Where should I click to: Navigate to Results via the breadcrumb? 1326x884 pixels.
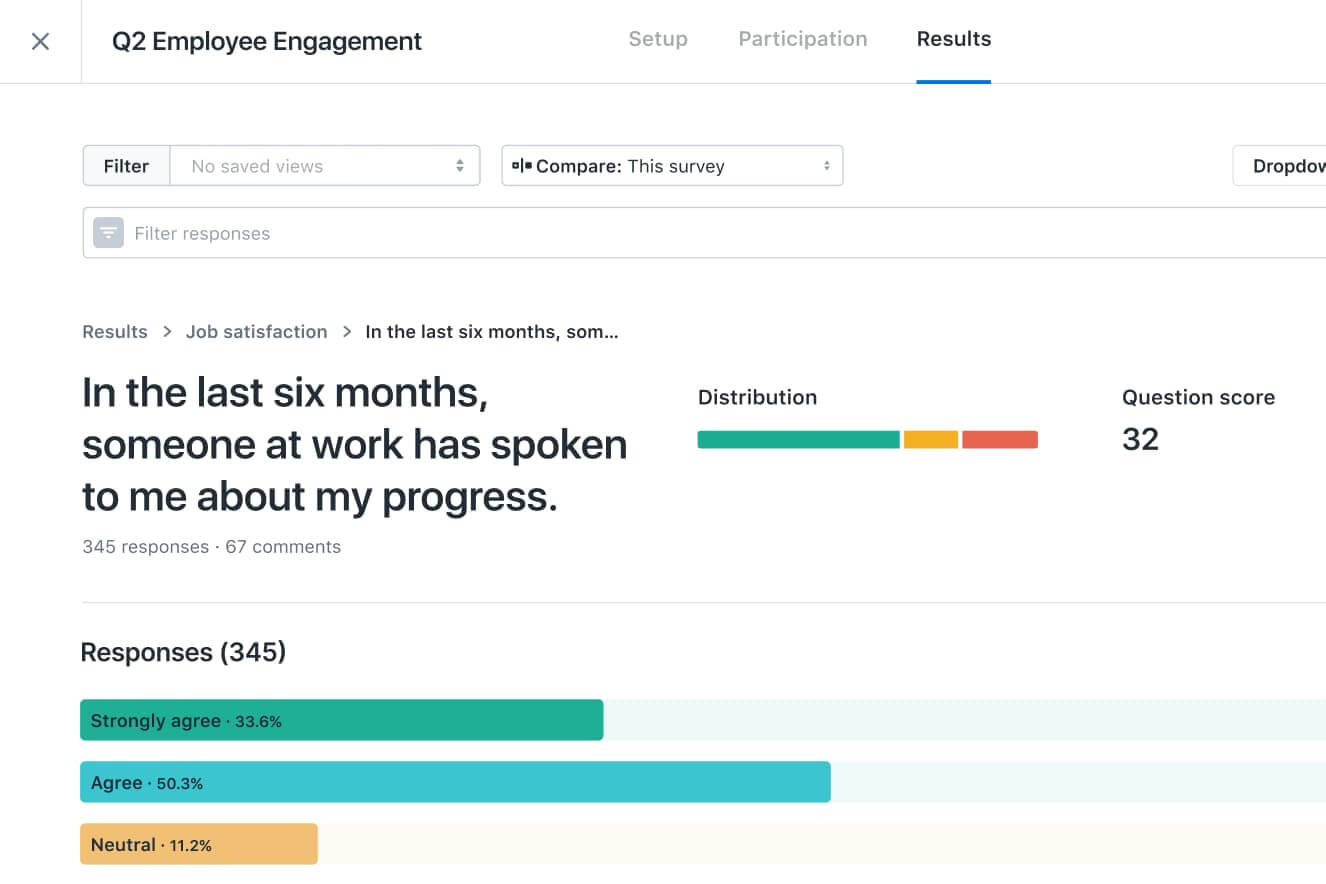pyautogui.click(x=114, y=331)
